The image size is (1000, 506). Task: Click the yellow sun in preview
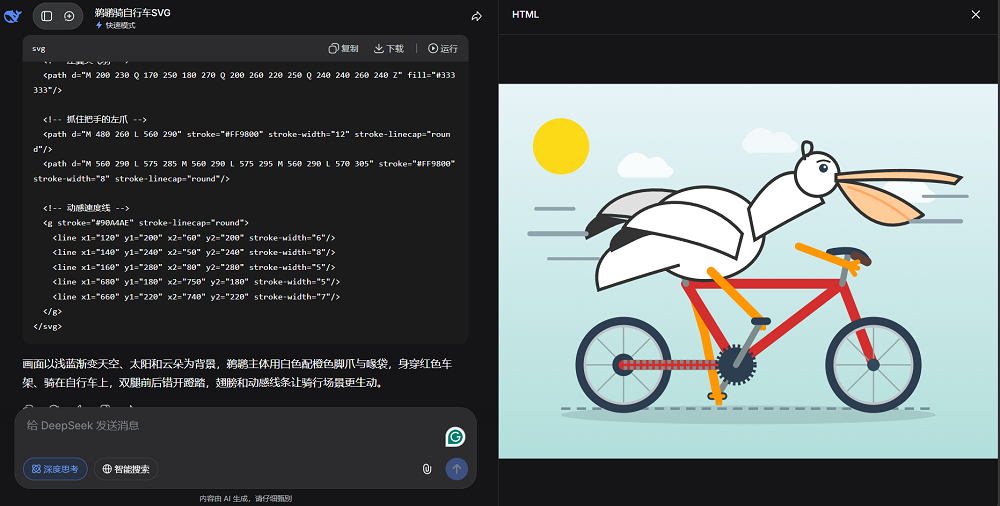[x=561, y=146]
